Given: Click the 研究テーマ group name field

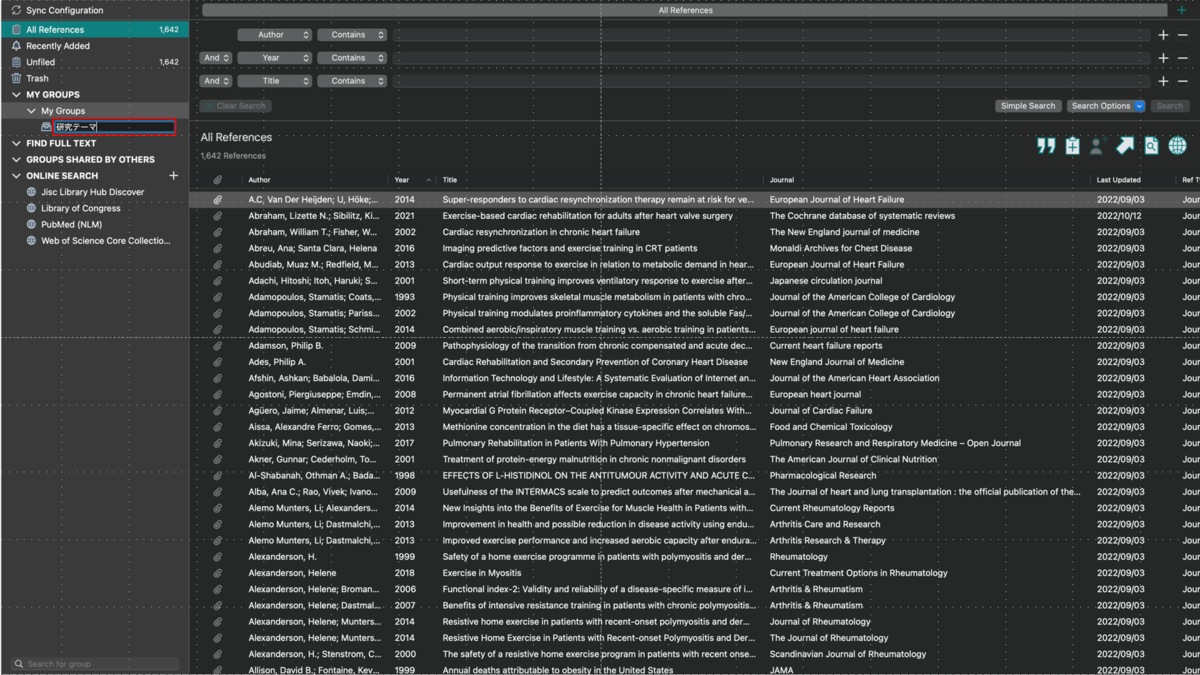Looking at the screenshot, I should pyautogui.click(x=115, y=127).
